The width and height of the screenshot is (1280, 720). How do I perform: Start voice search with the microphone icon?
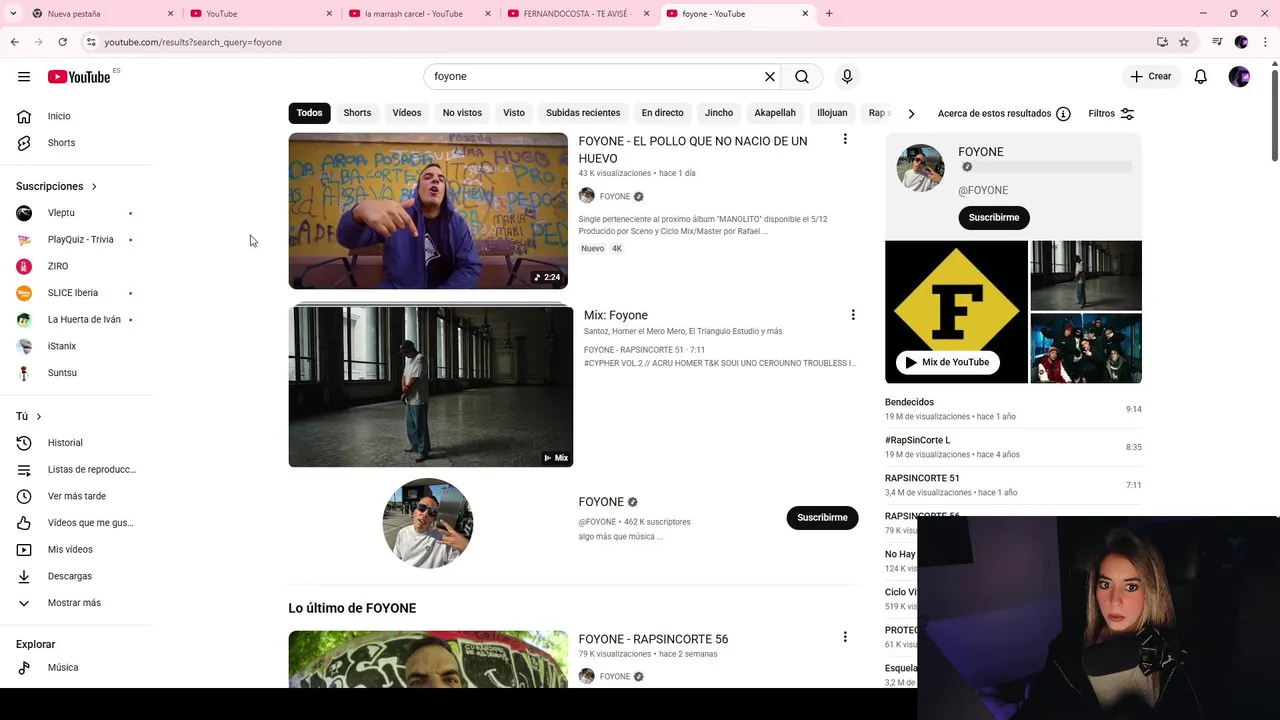tap(847, 77)
